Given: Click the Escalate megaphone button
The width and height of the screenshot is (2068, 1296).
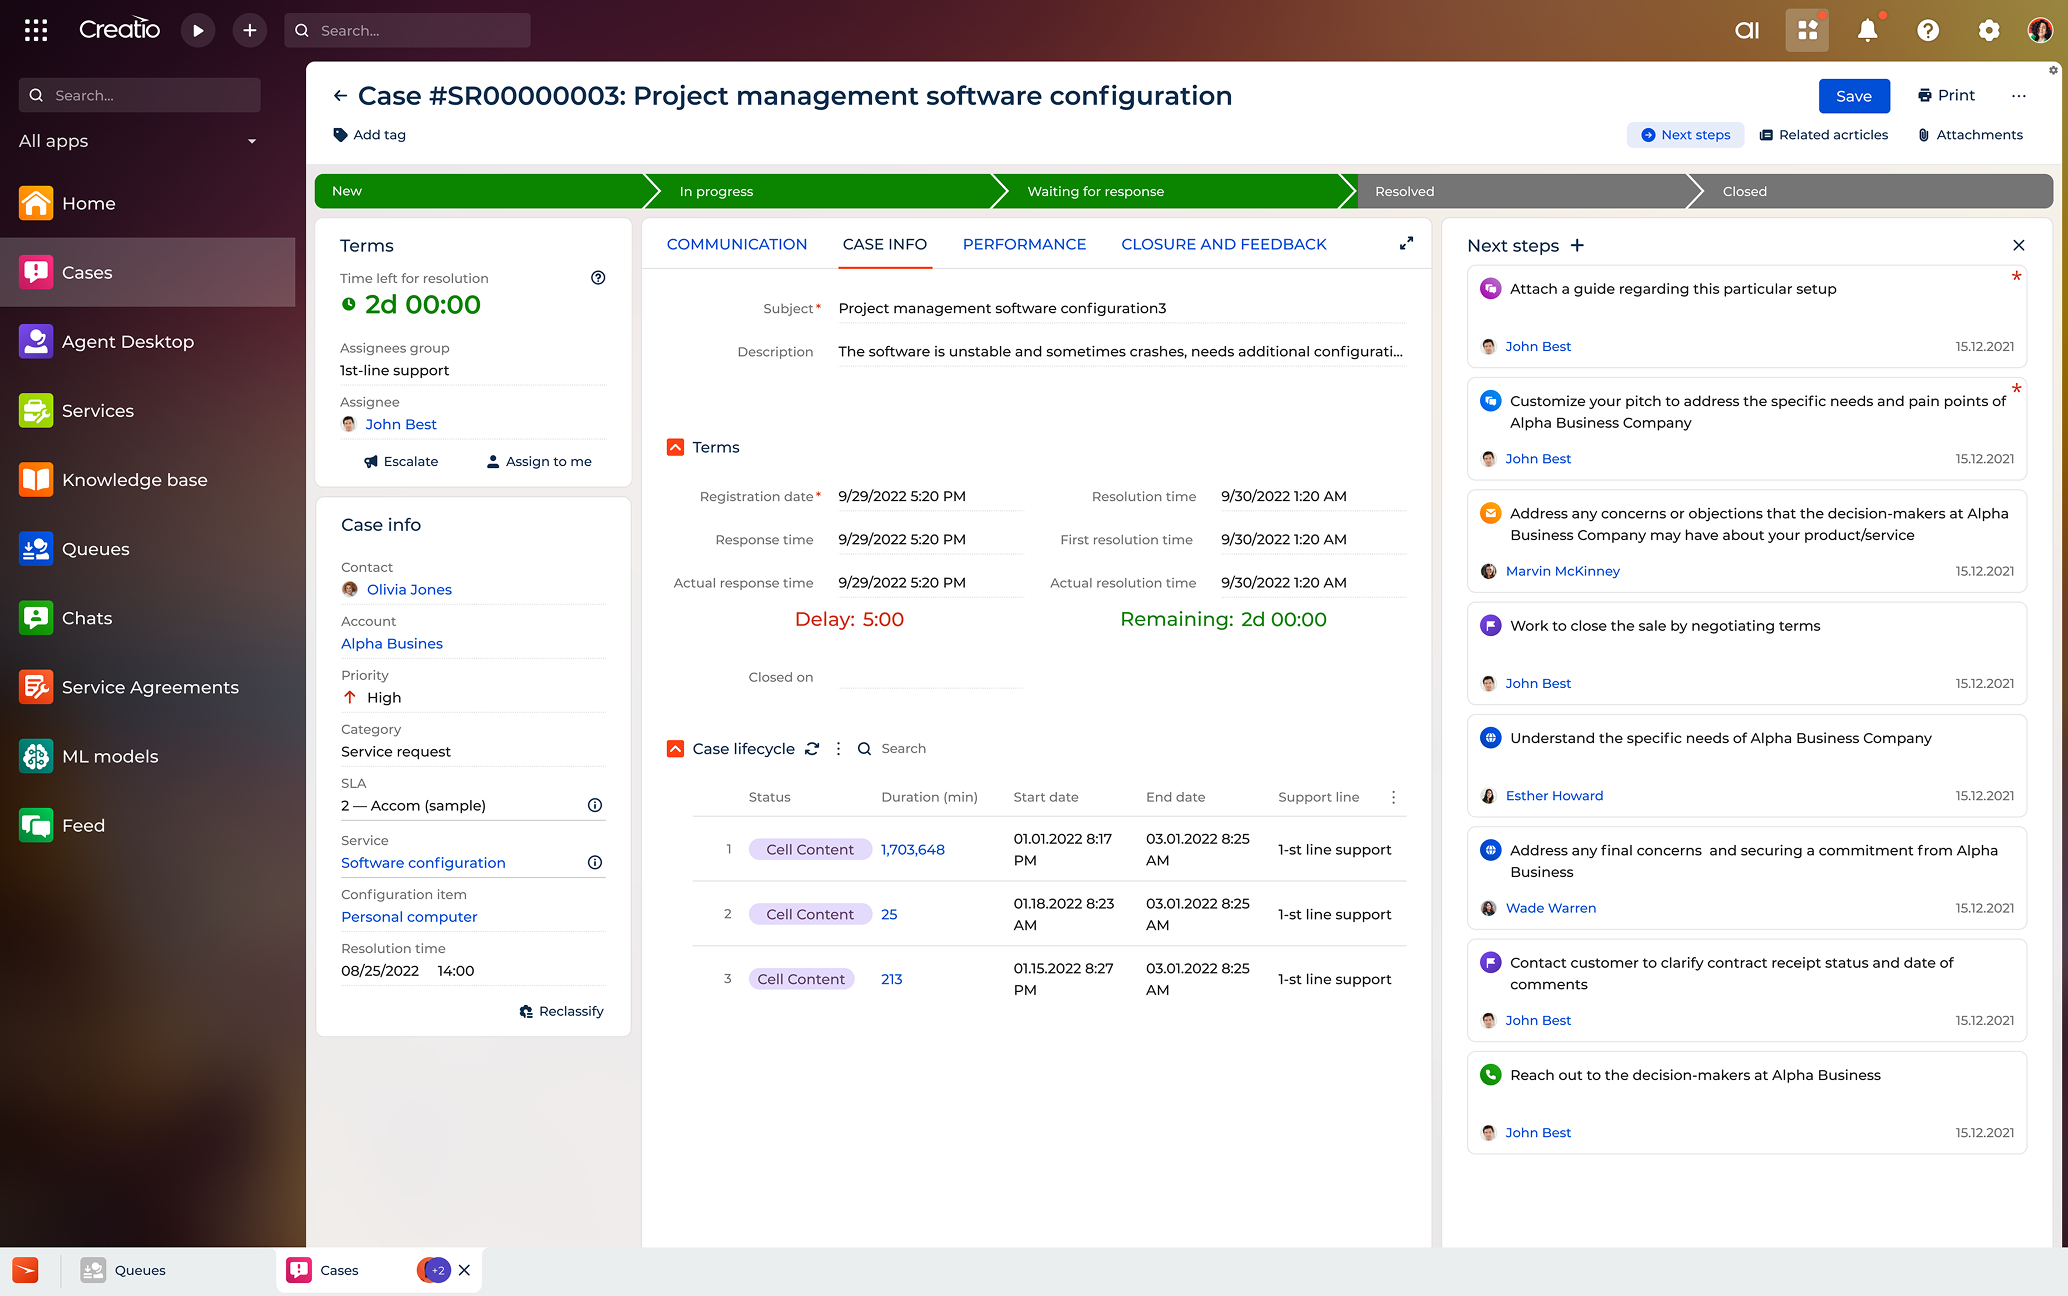Looking at the screenshot, I should point(400,461).
